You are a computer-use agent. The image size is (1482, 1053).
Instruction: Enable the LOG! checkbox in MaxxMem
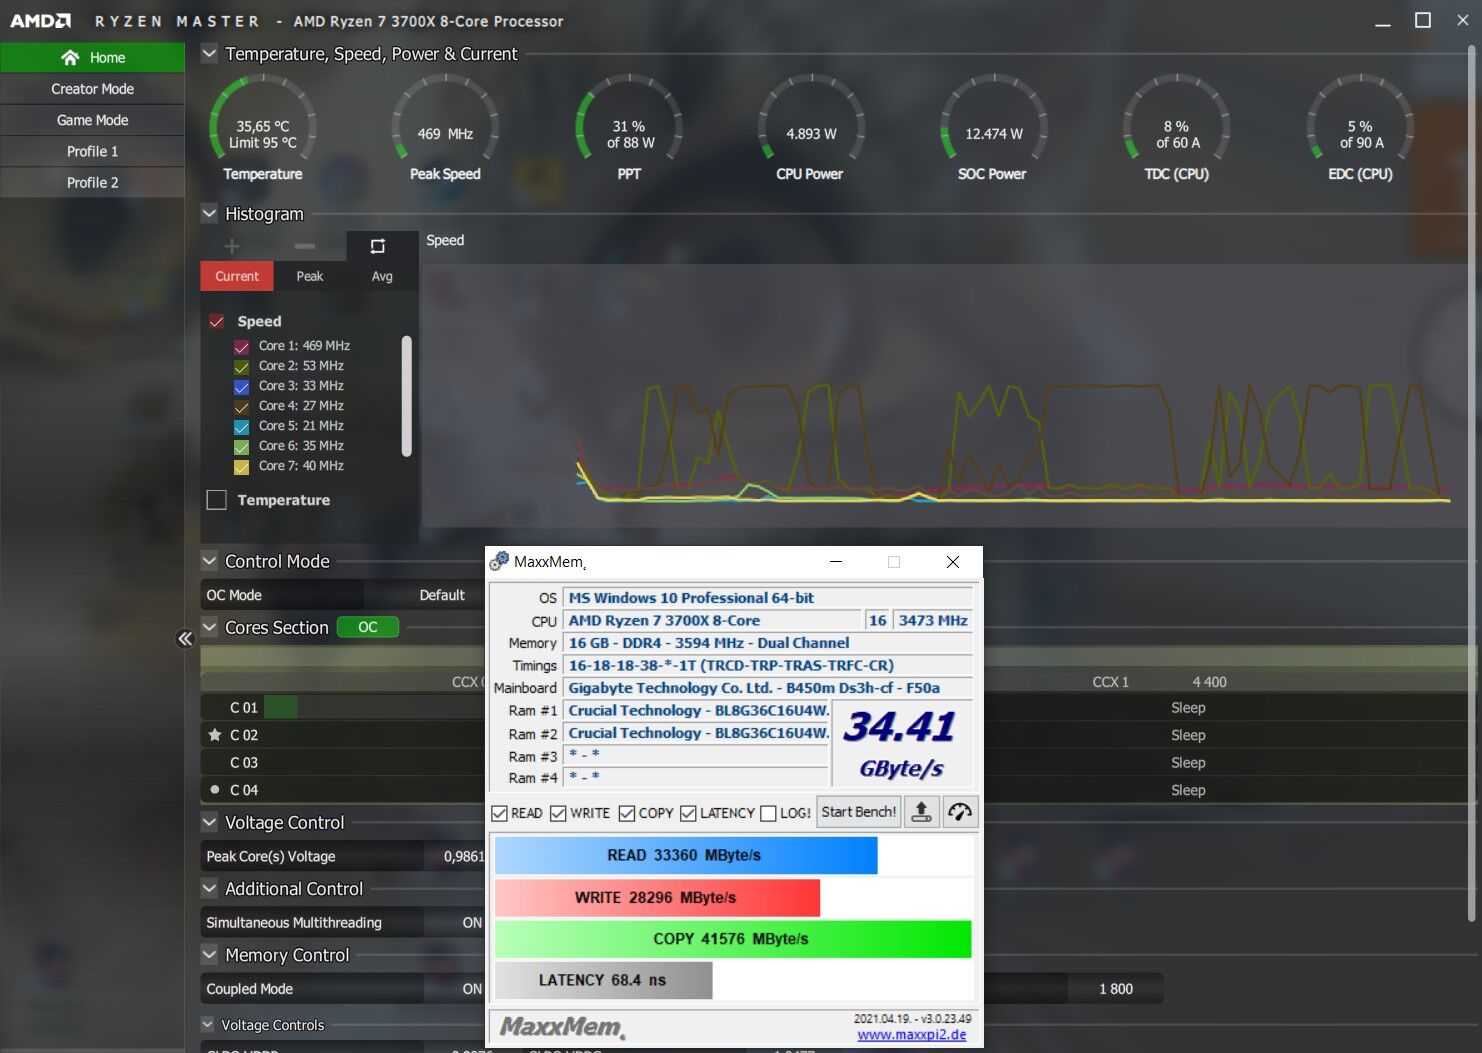coord(768,813)
